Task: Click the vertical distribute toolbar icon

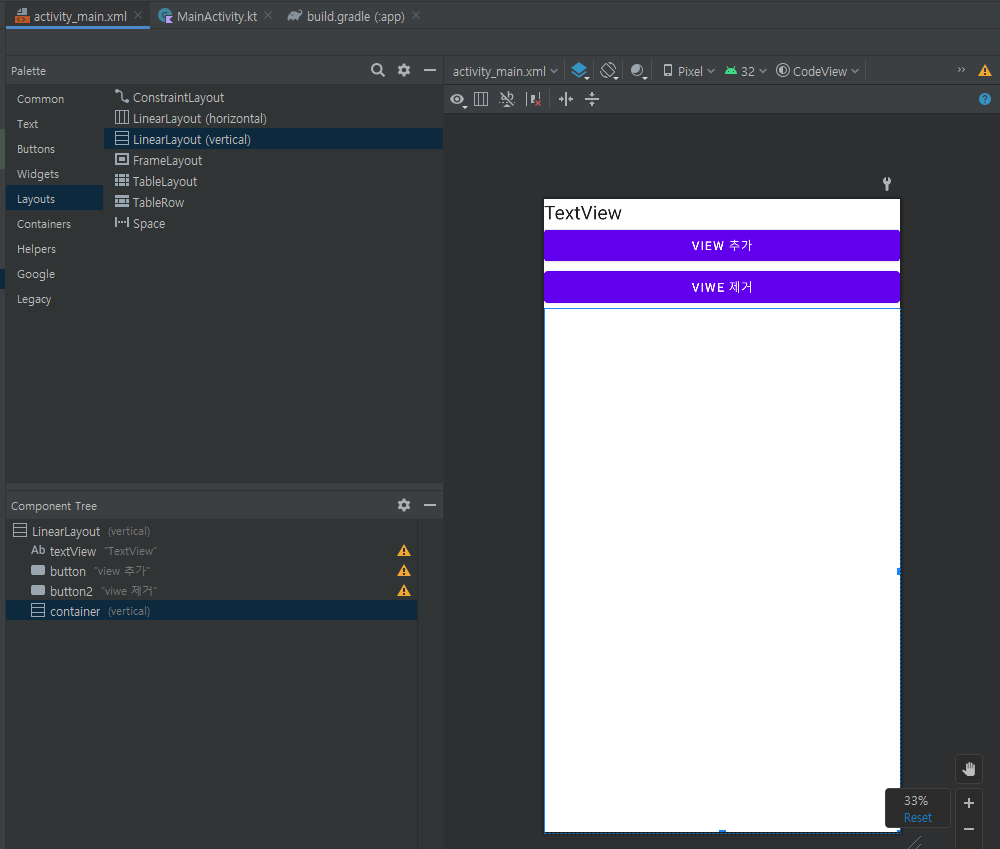Action: [x=592, y=99]
